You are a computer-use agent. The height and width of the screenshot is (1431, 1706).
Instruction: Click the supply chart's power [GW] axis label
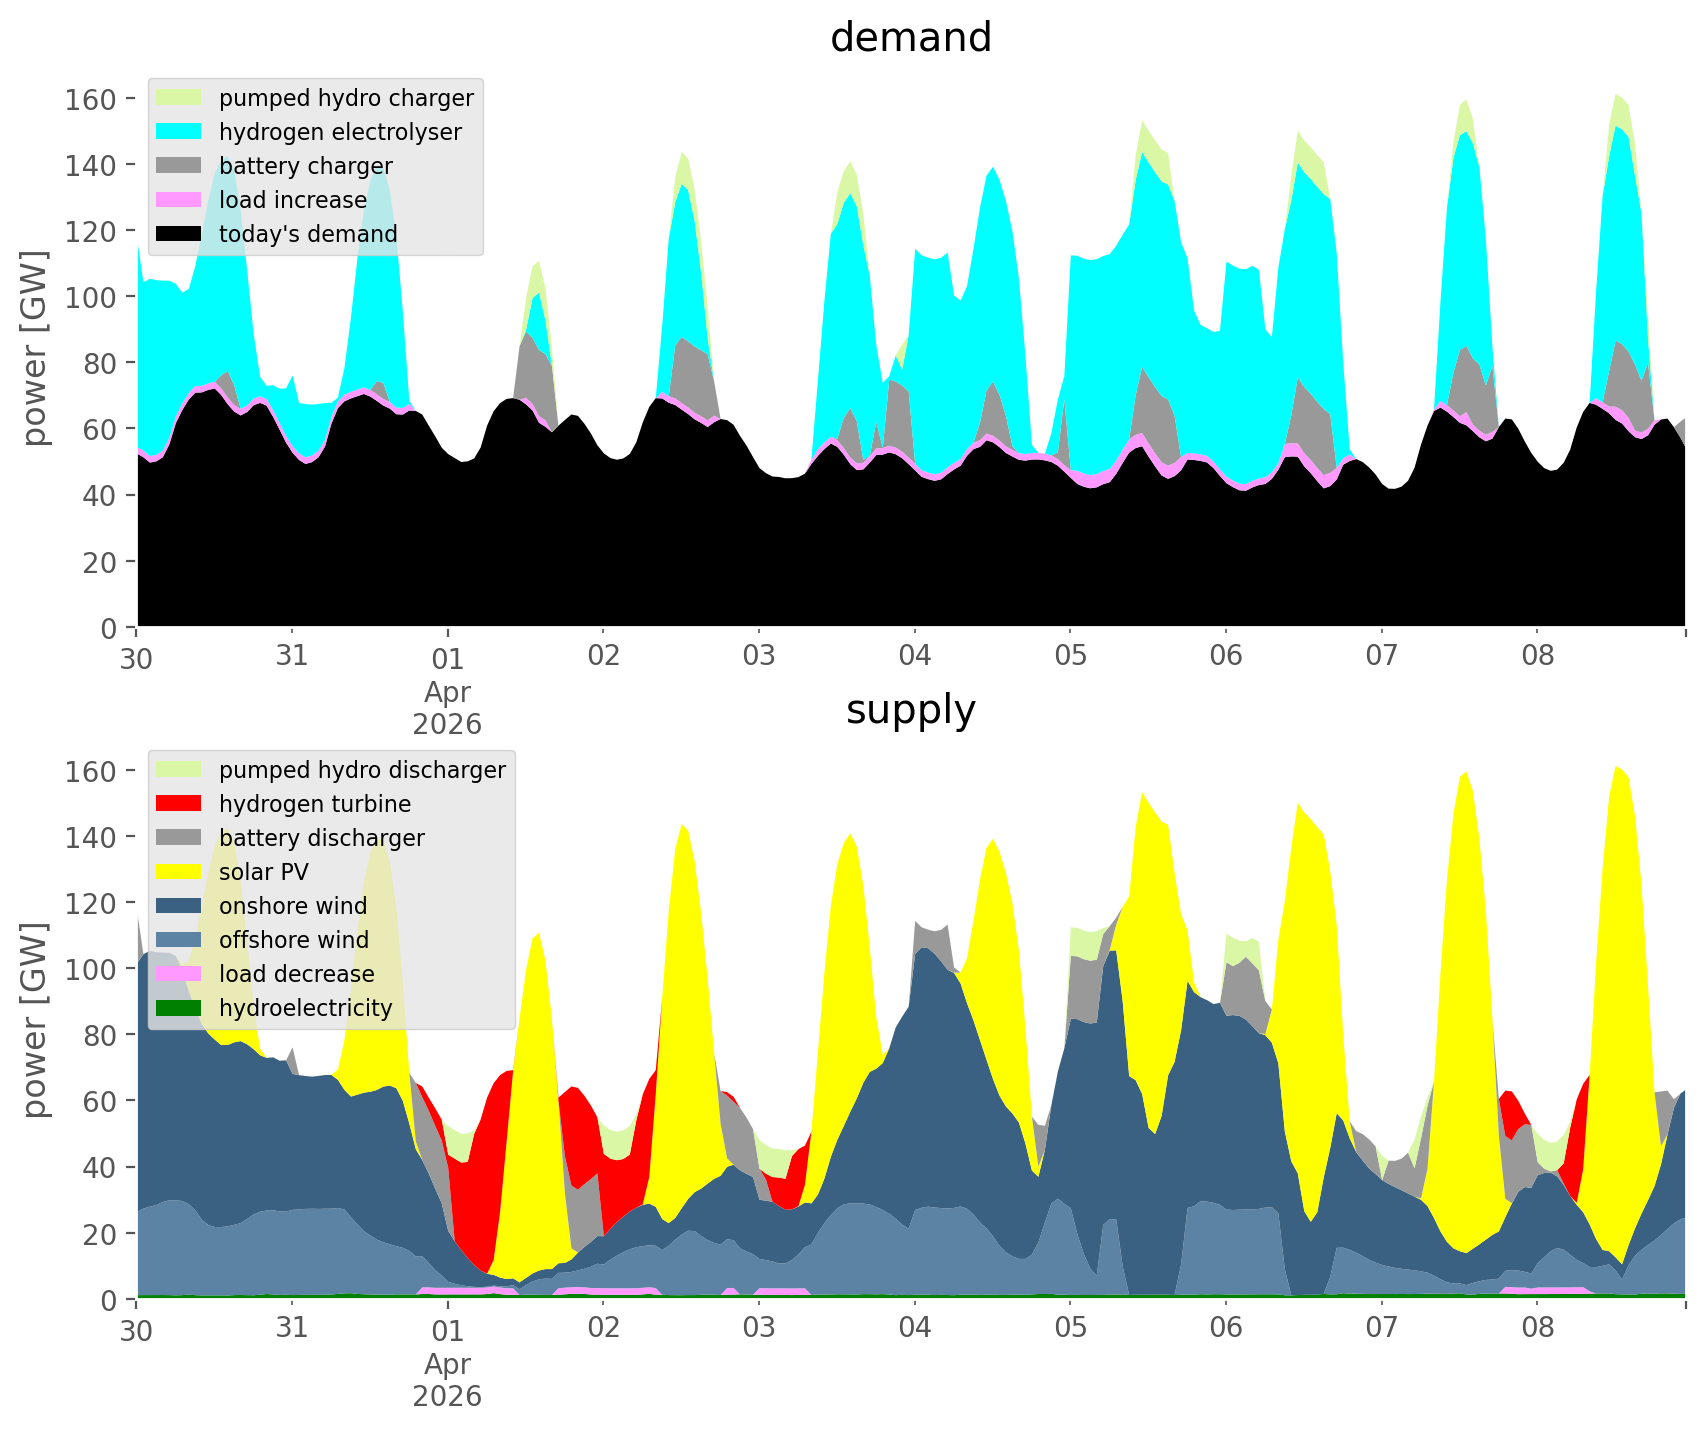point(35,1020)
